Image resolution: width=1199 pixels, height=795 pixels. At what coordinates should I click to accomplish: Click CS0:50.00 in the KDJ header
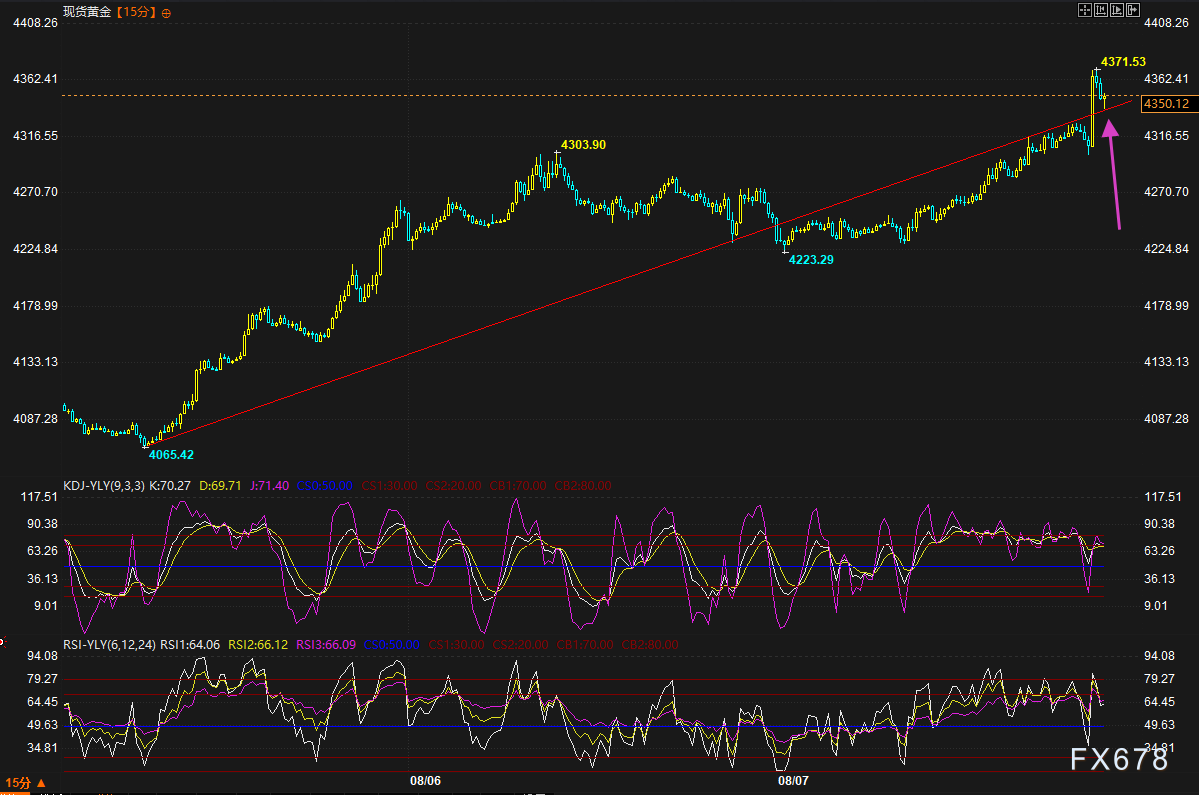[x=324, y=485]
